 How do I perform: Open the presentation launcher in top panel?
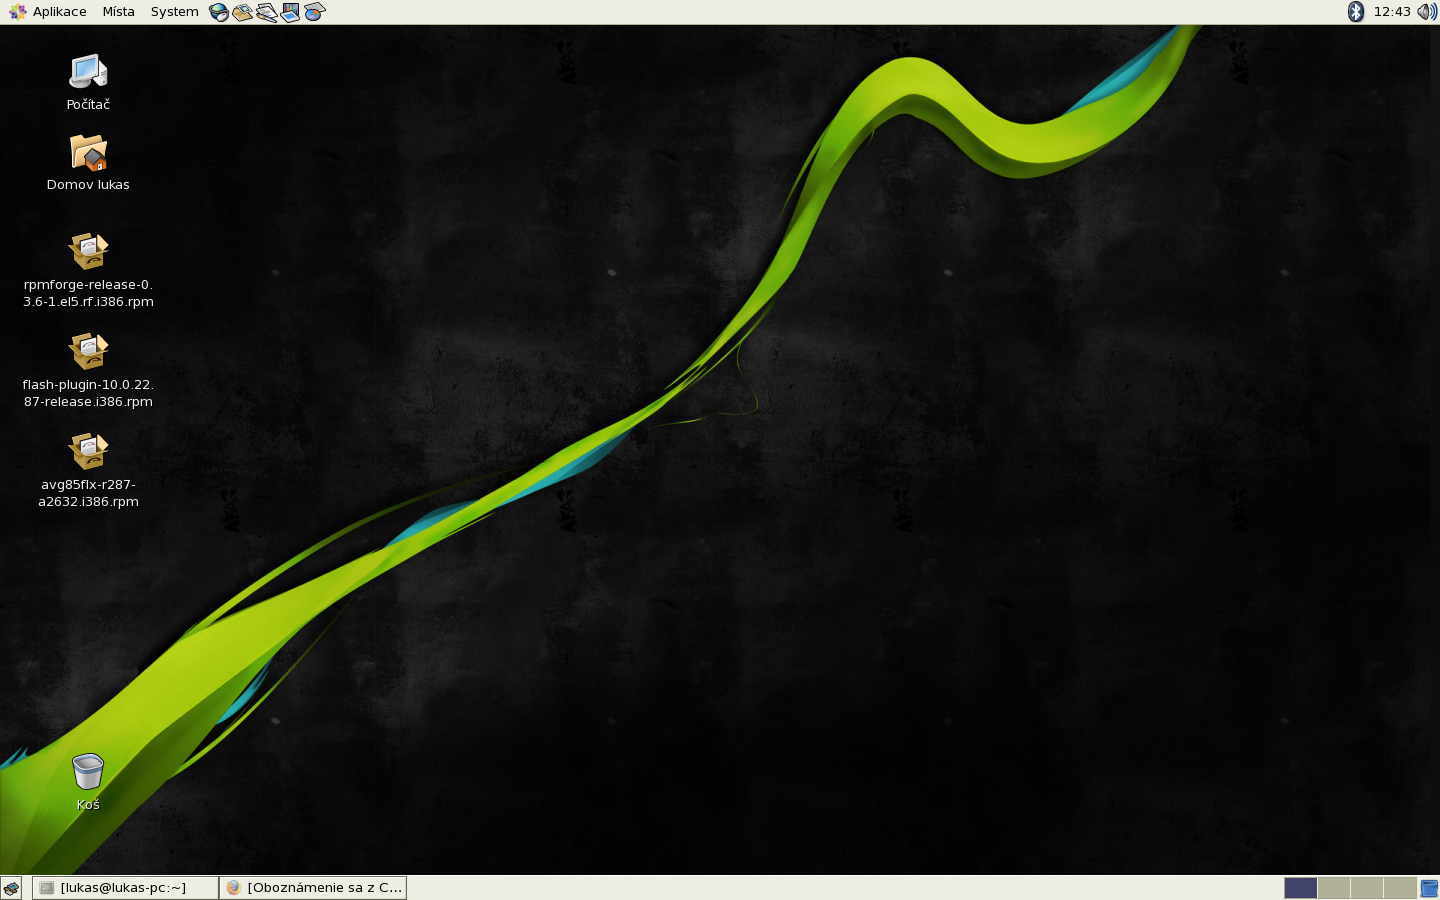(x=291, y=12)
